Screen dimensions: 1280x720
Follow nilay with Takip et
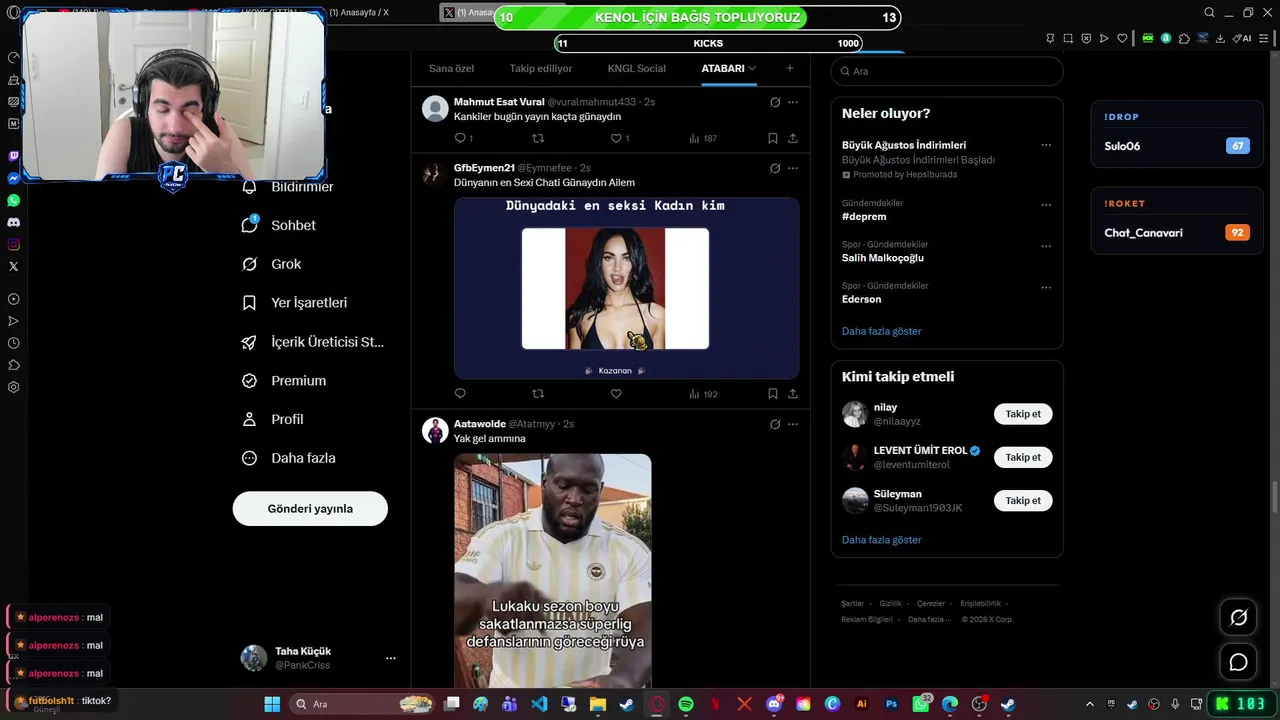(1023, 414)
